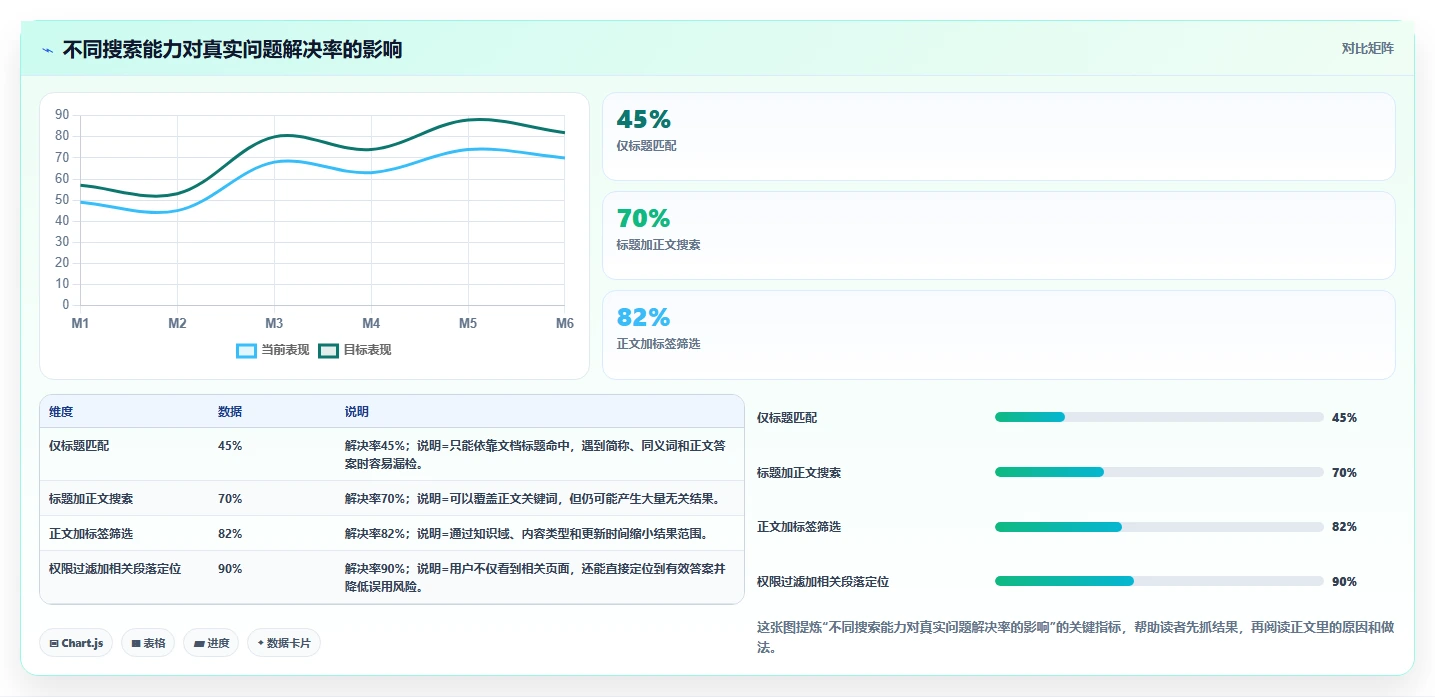The image size is (1435, 697).
Task: Click the 说明 column header
Action: point(357,412)
